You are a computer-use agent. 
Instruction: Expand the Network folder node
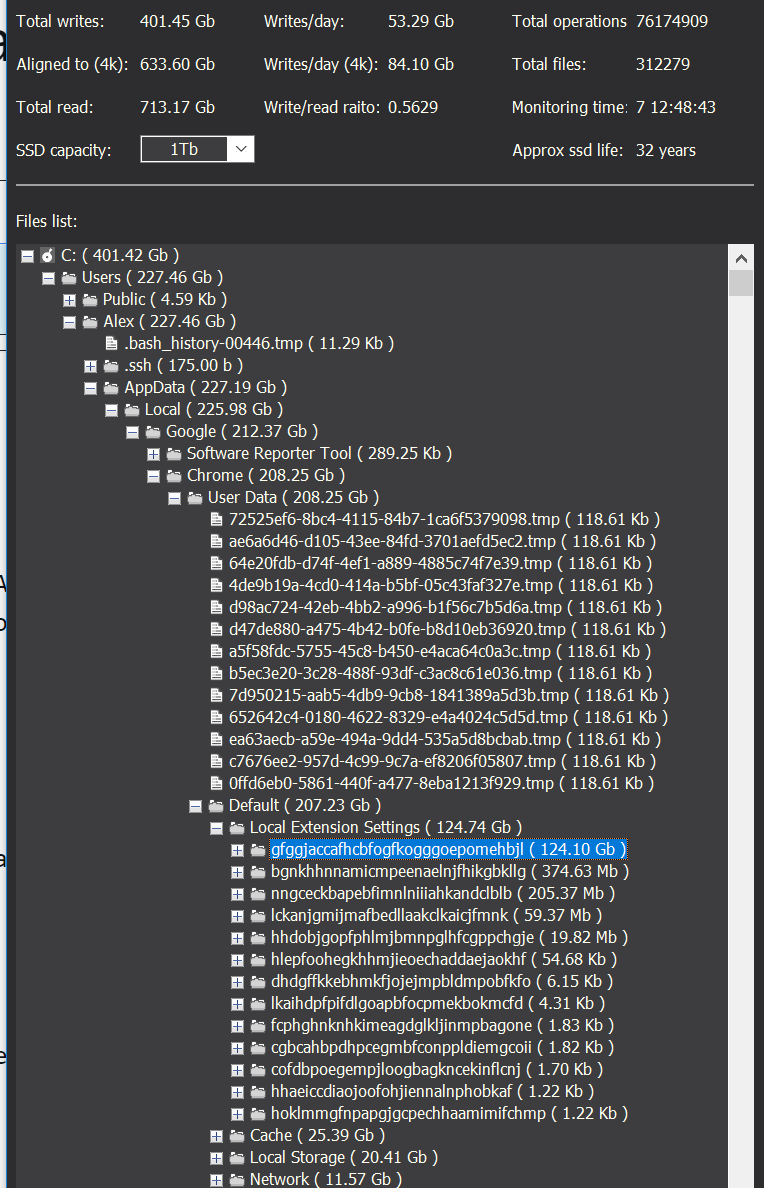[x=216, y=1180]
